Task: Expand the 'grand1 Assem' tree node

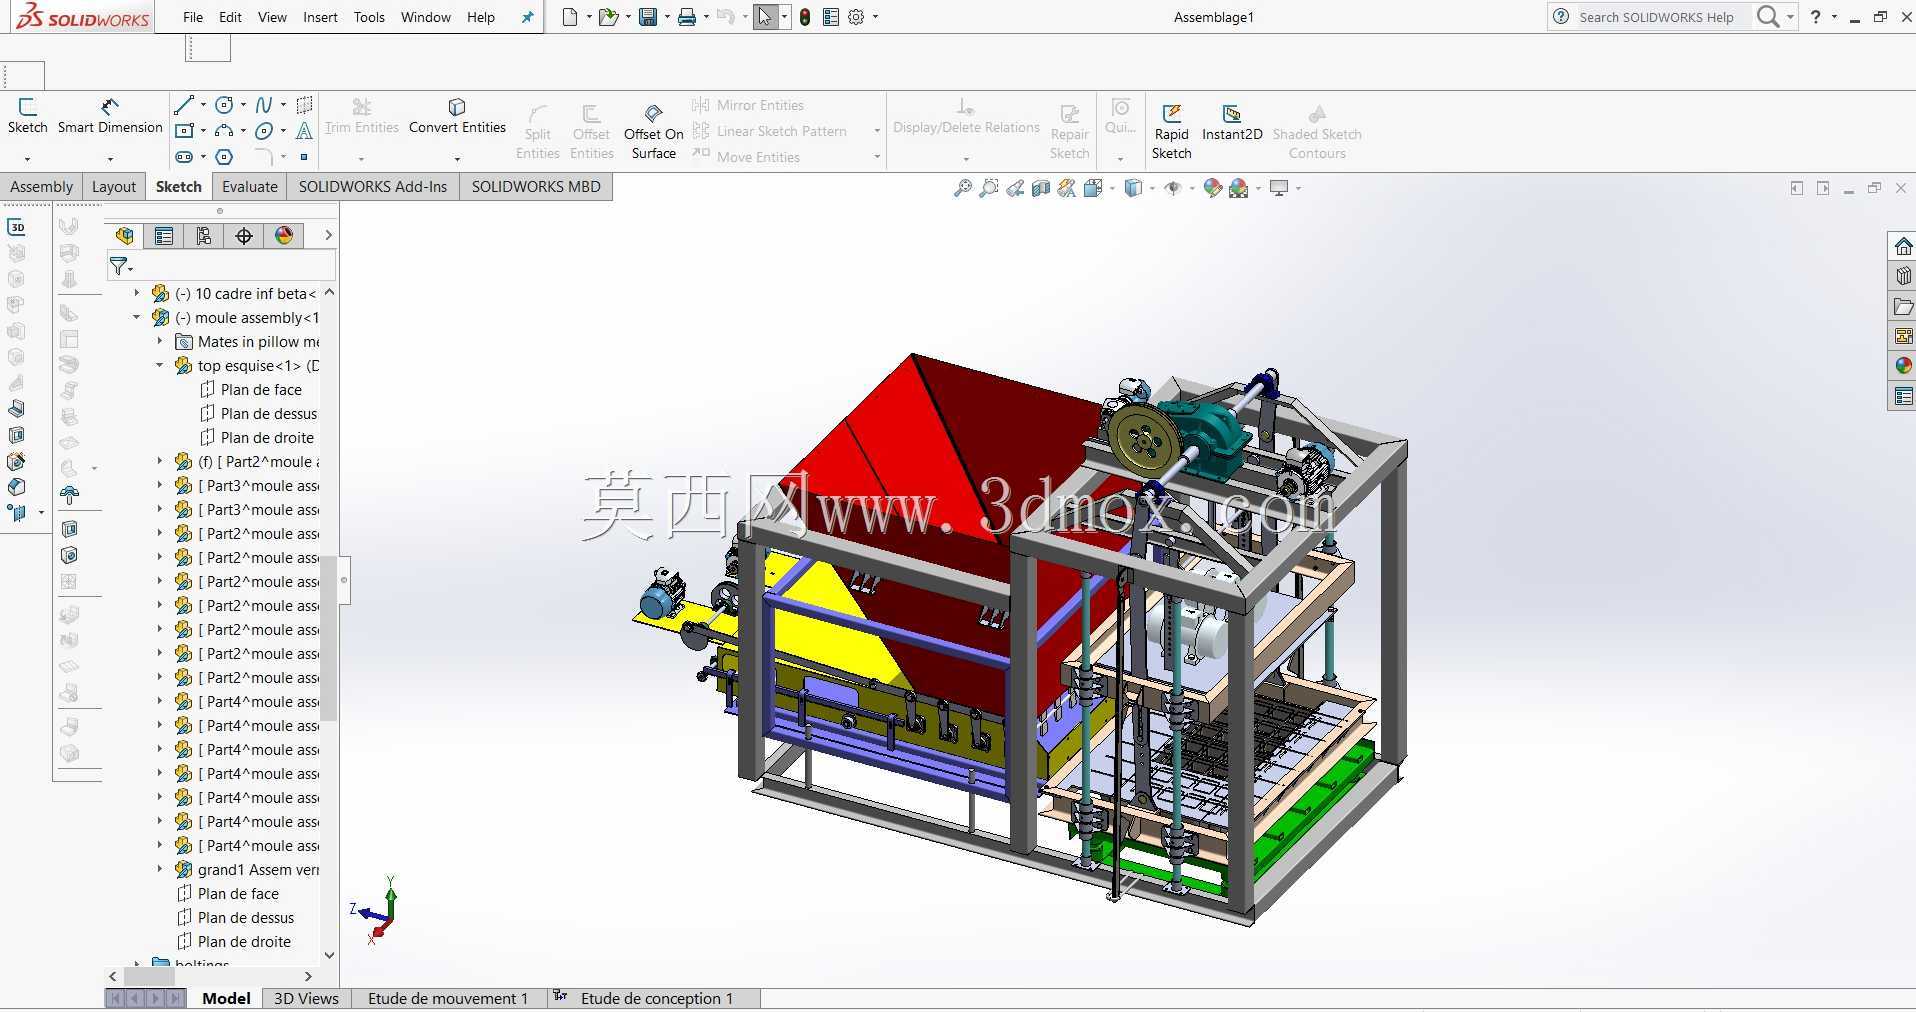Action: (x=160, y=869)
